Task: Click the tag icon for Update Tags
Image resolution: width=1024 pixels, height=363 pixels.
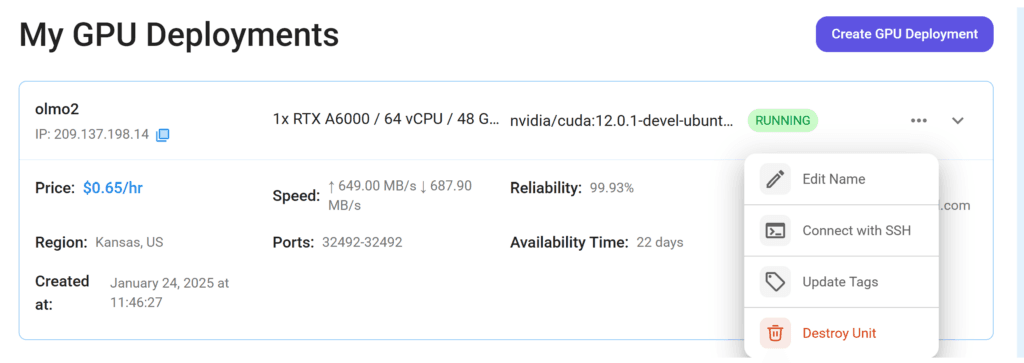Action: coord(775,282)
